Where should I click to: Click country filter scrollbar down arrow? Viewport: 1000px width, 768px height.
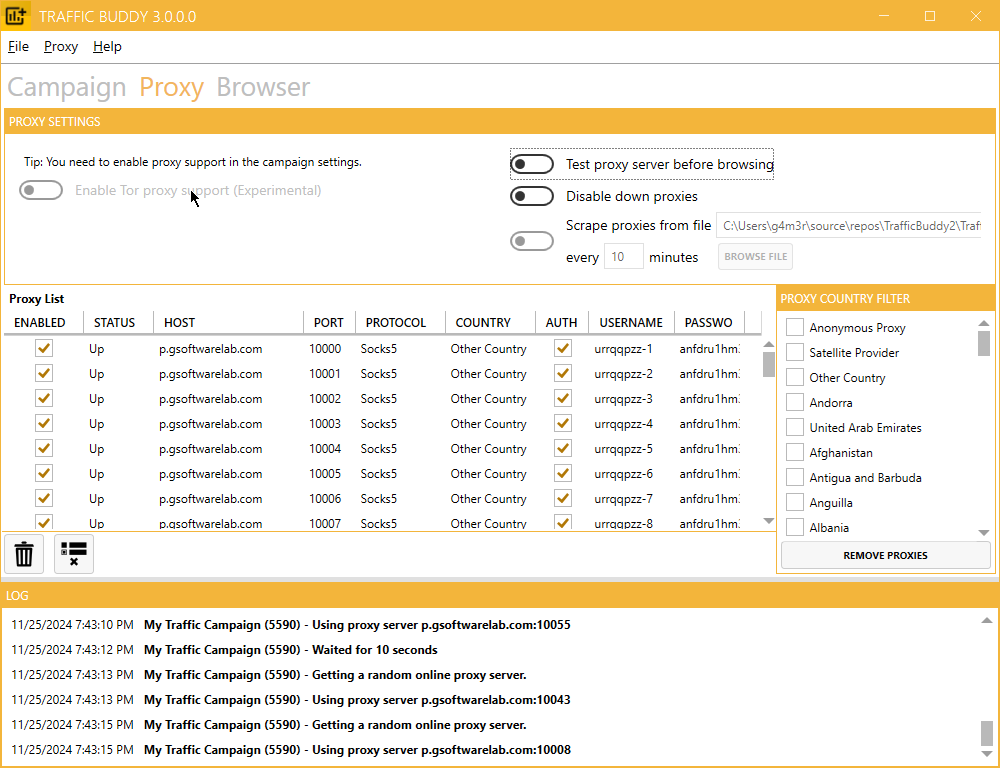pyautogui.click(x=983, y=533)
